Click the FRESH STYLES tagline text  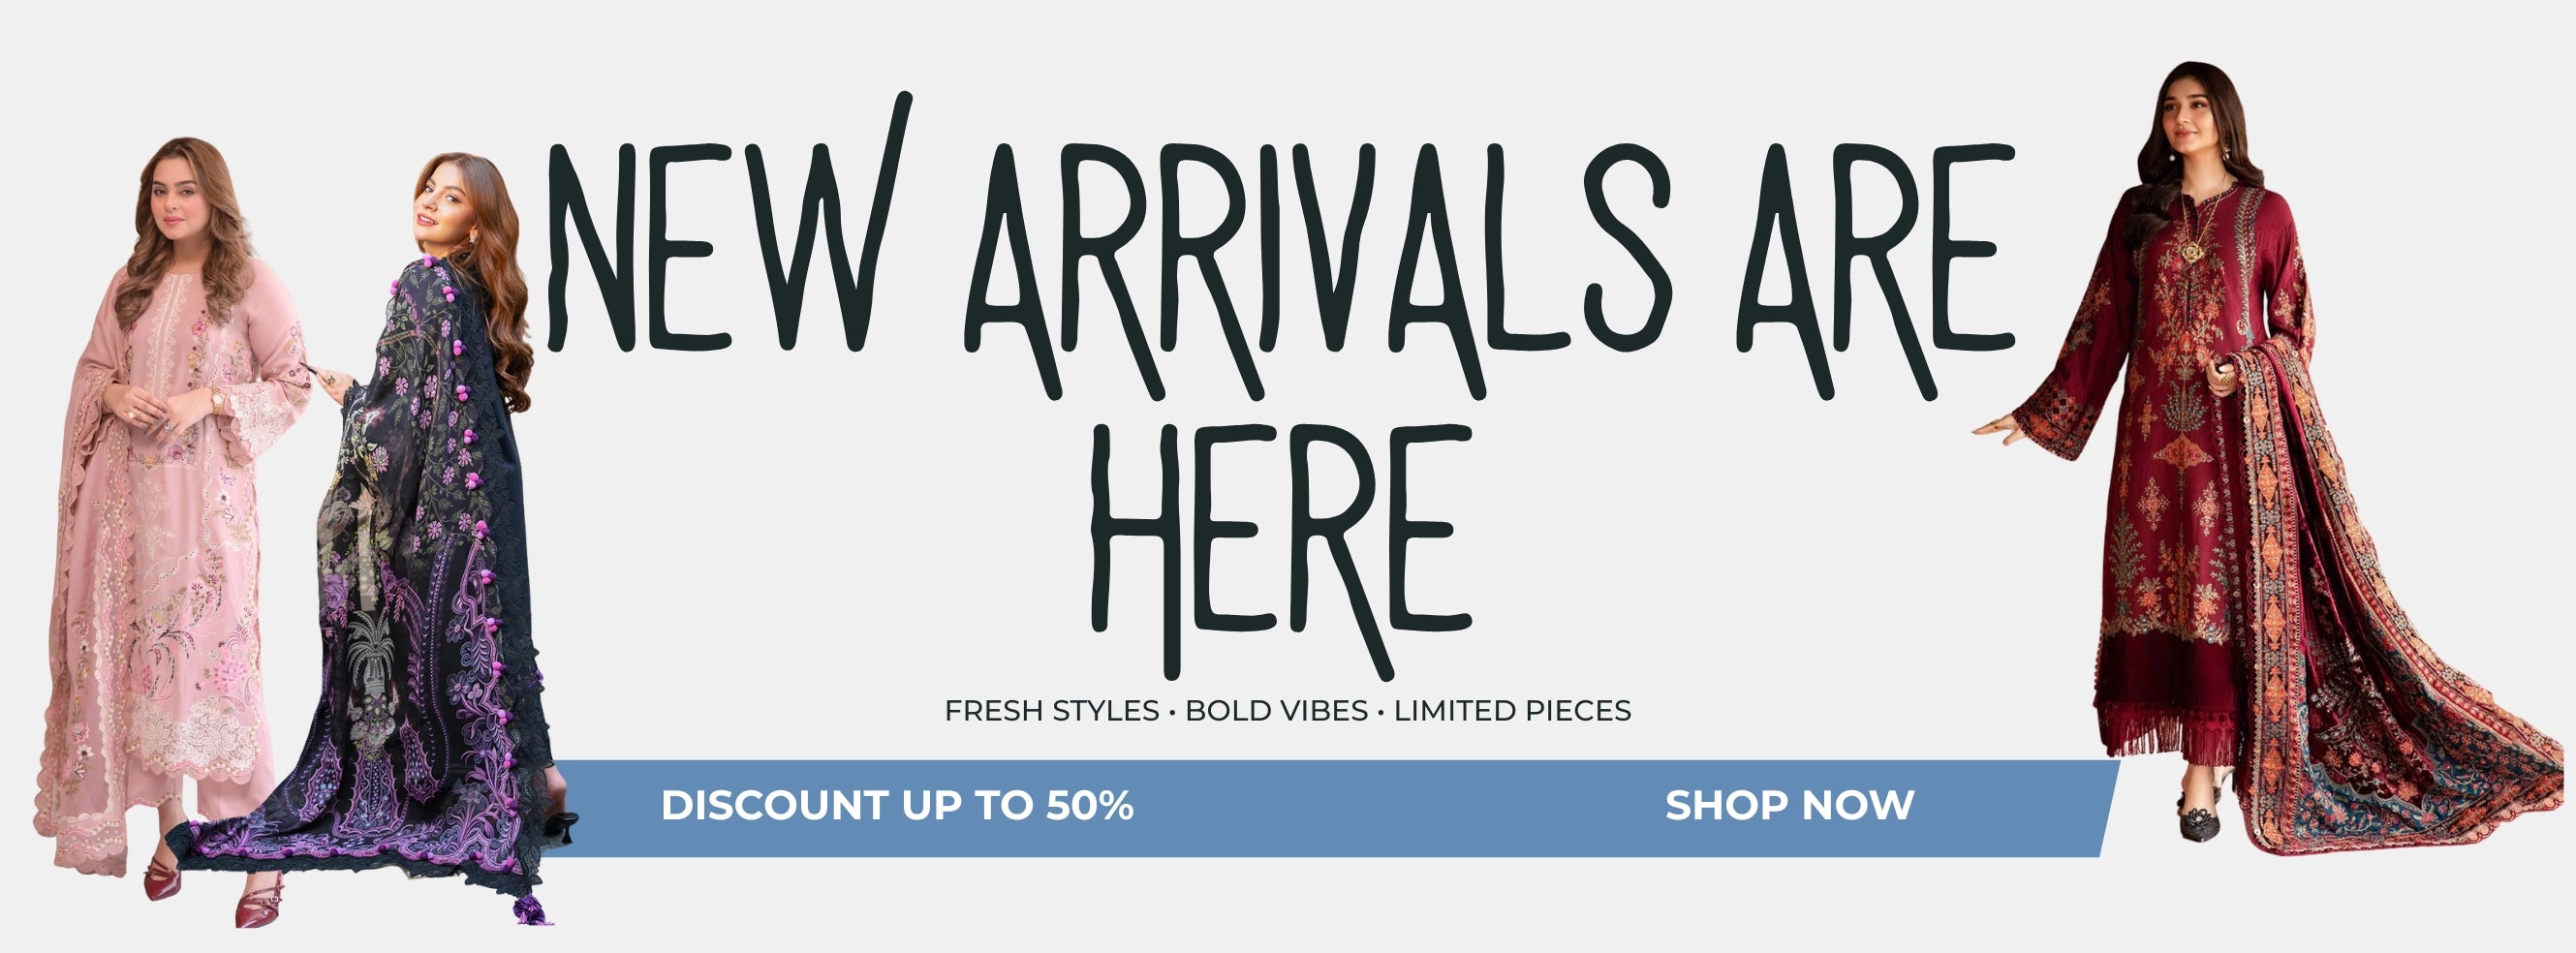point(1051,711)
